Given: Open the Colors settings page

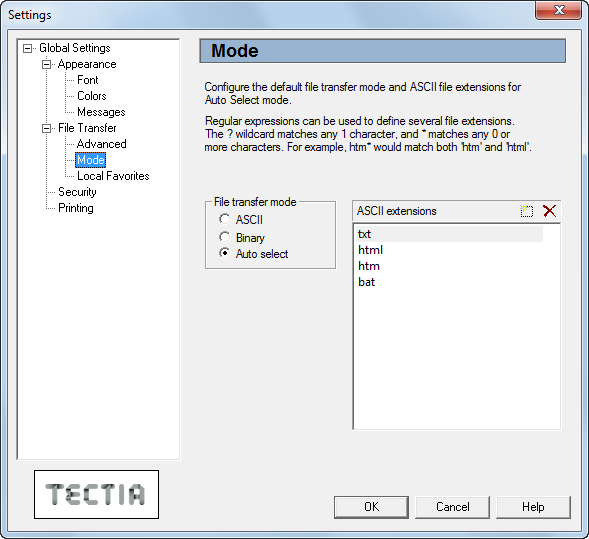Looking at the screenshot, I should [92, 96].
